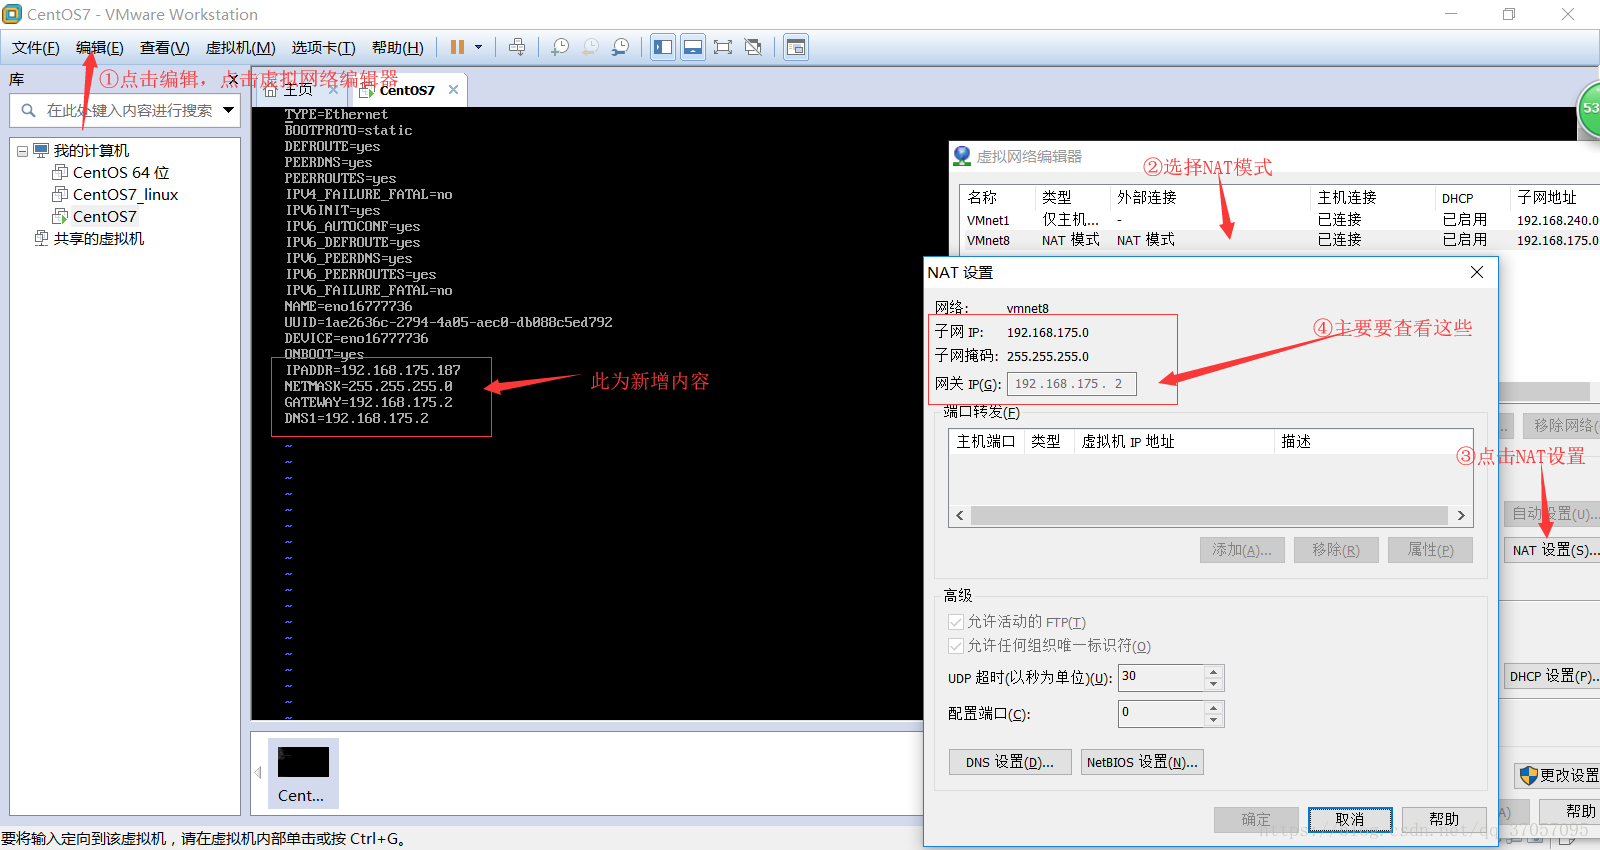This screenshot has width=1600, height=850.
Task: Open the Snapshot Manager wrench-clock icon
Action: (x=621, y=47)
